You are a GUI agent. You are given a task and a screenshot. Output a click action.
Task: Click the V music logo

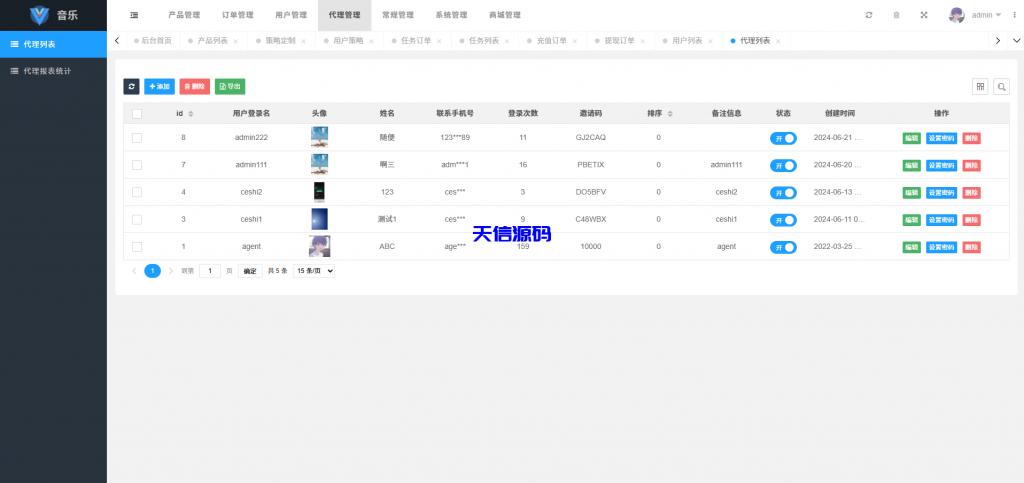40,15
